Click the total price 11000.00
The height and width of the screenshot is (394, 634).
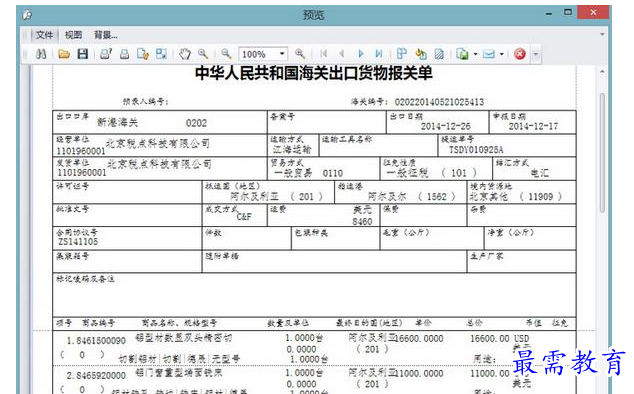coord(490,373)
